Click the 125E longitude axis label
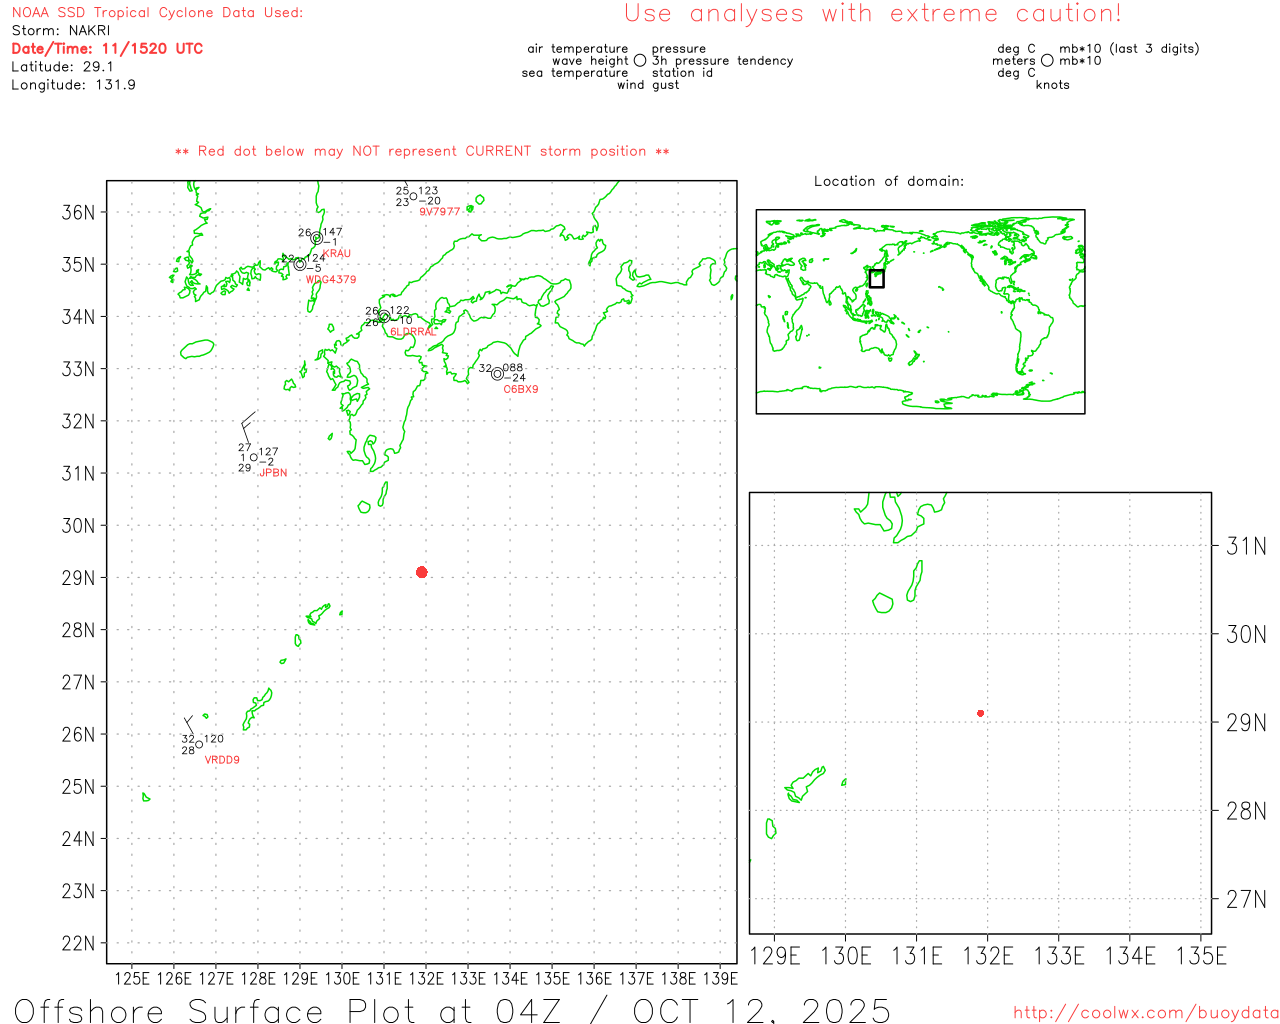 pyautogui.click(x=132, y=978)
